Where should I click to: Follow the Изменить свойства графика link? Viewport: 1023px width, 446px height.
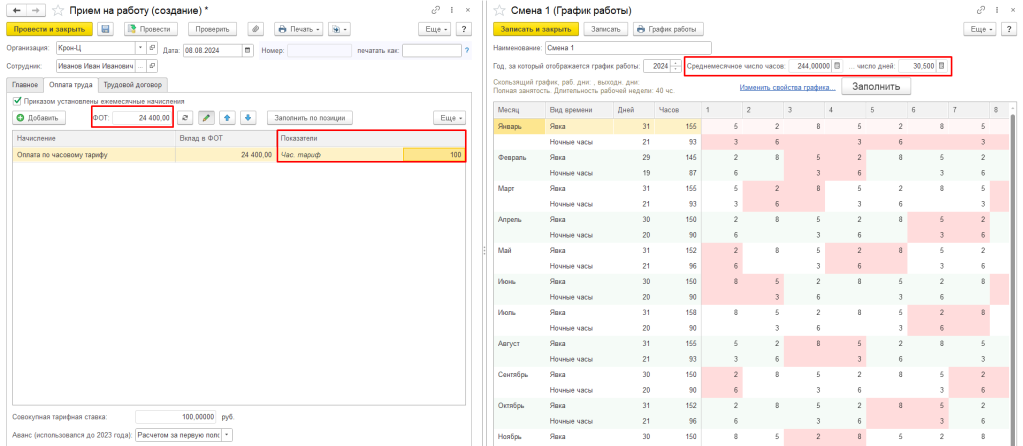[x=787, y=87]
